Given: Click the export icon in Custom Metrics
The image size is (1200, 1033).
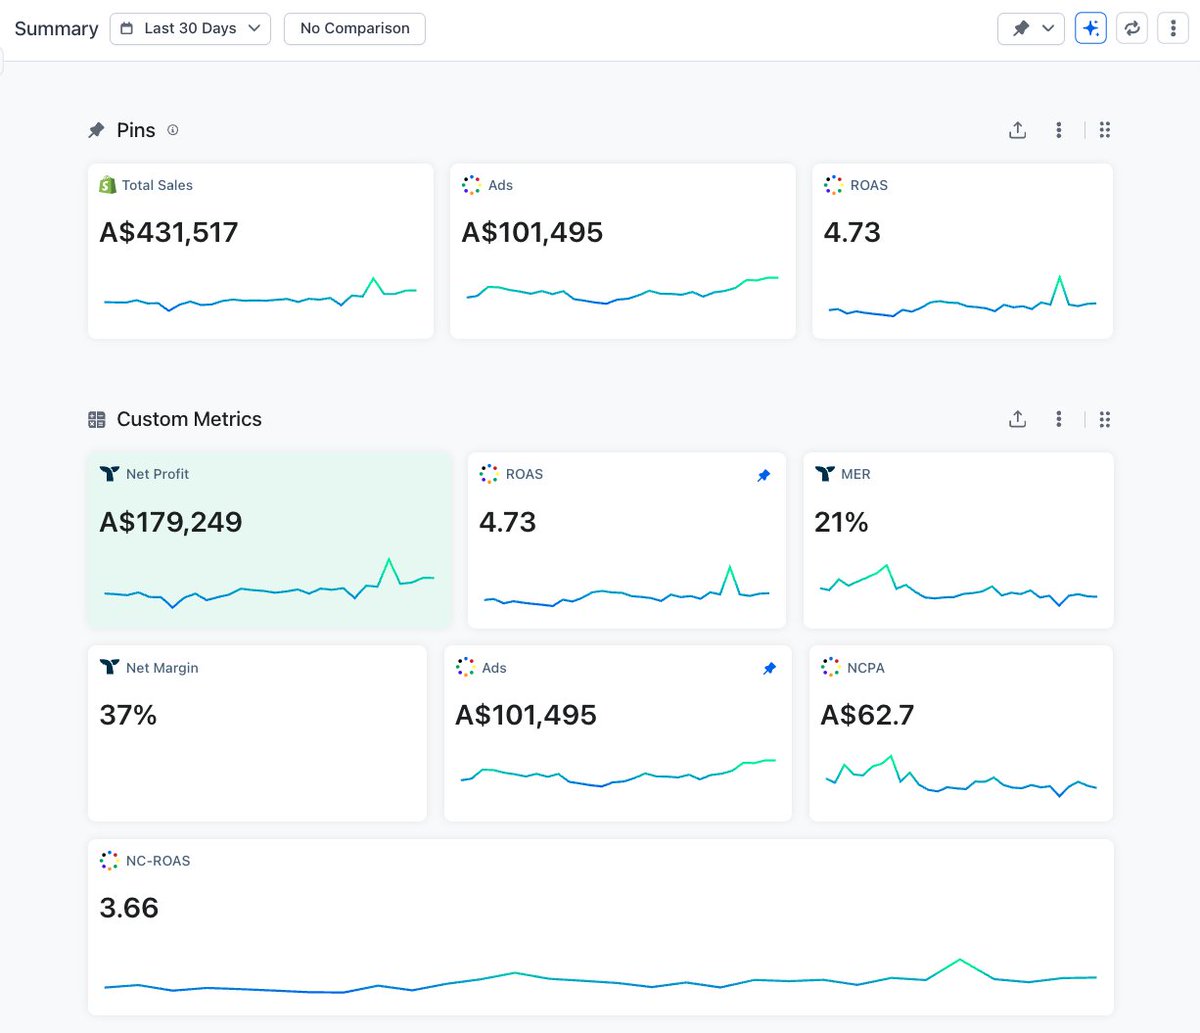Looking at the screenshot, I should coord(1017,419).
